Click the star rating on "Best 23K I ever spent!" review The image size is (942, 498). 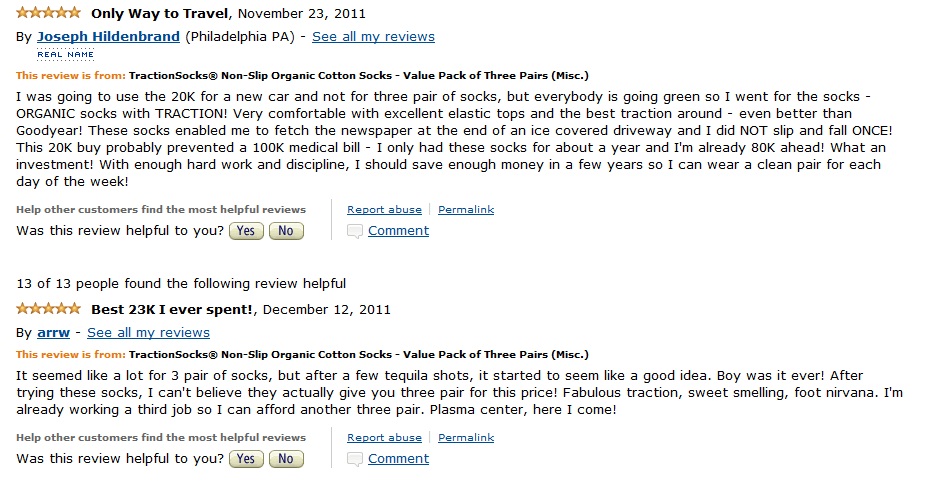coord(48,308)
